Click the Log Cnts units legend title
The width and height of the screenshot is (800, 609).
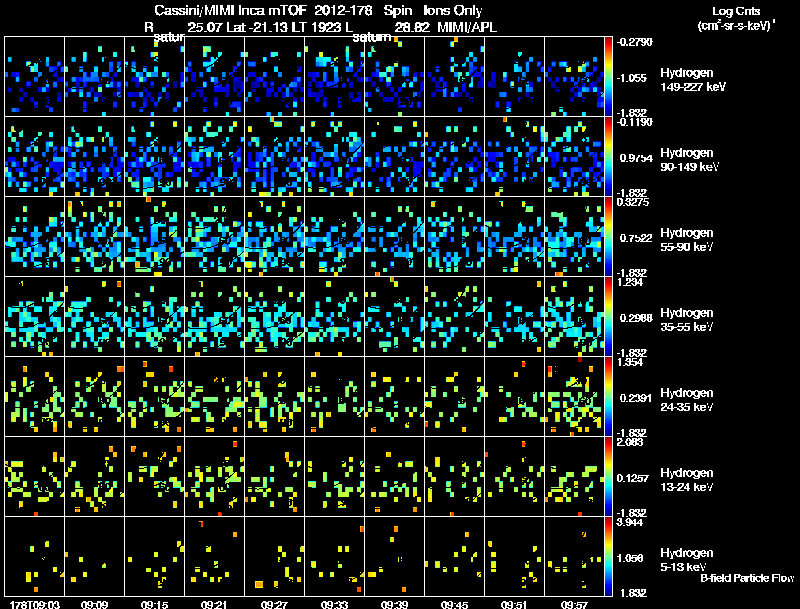(x=736, y=18)
